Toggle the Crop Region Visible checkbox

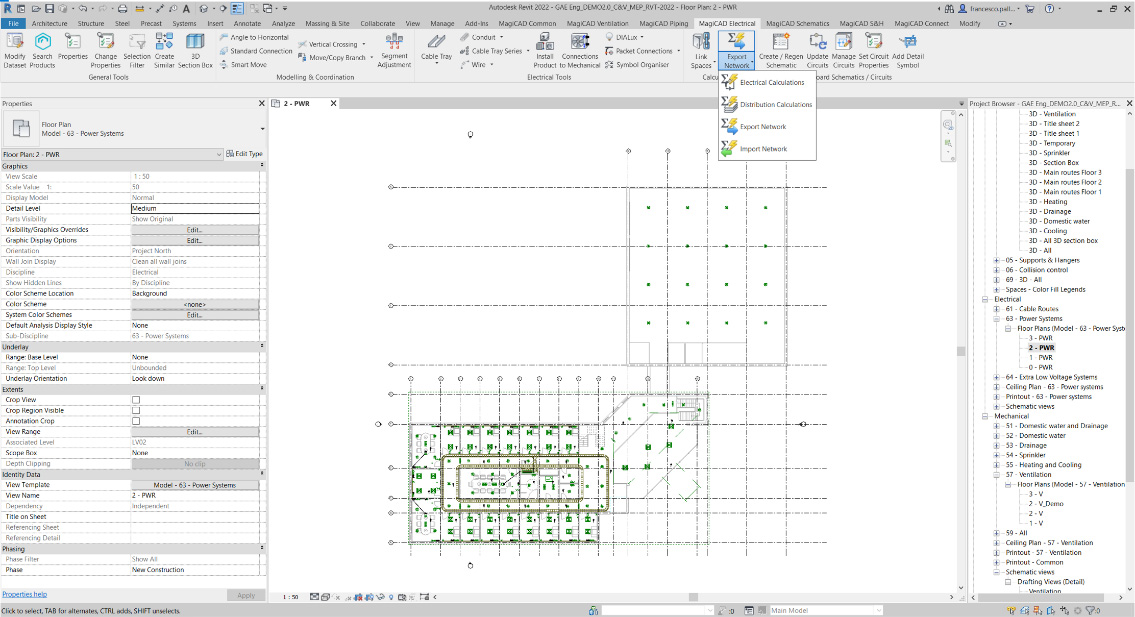click(136, 410)
